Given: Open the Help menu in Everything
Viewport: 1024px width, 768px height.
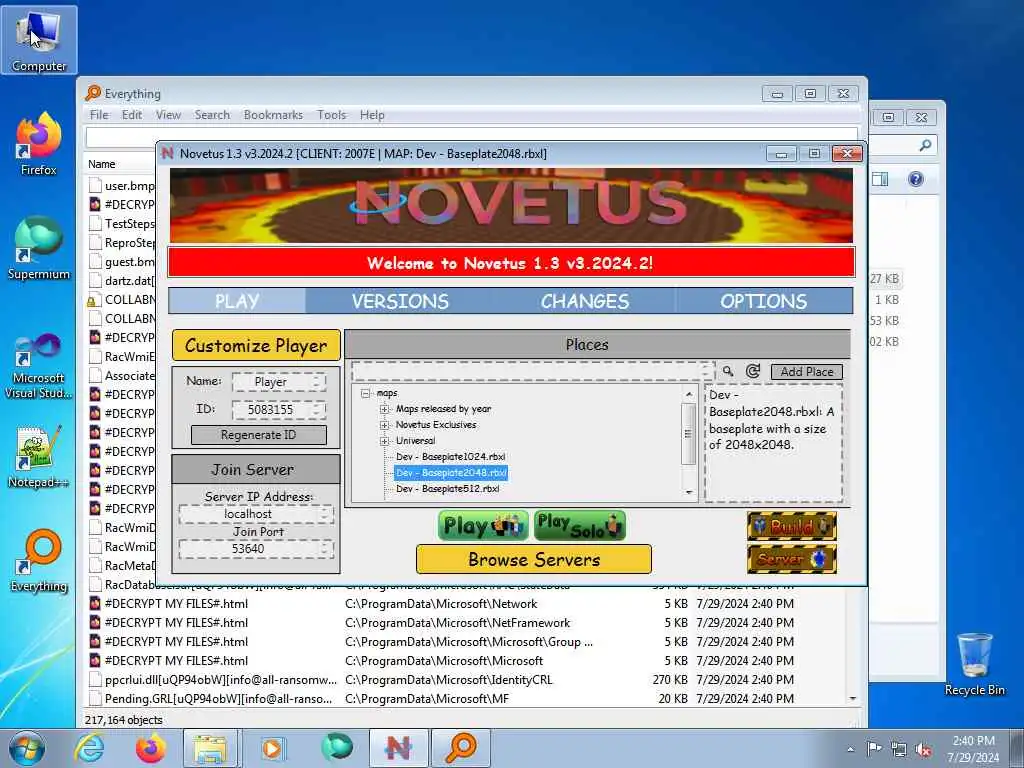Looking at the screenshot, I should coord(372,115).
